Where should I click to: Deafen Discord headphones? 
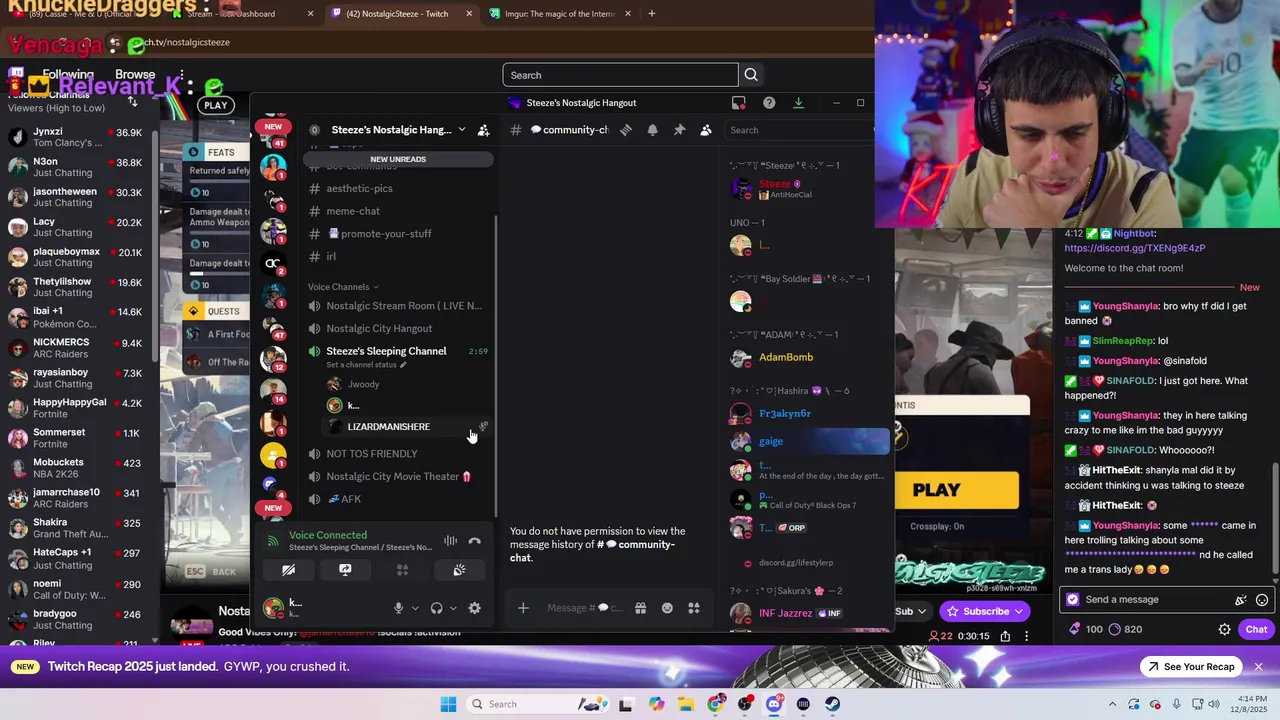pos(436,608)
